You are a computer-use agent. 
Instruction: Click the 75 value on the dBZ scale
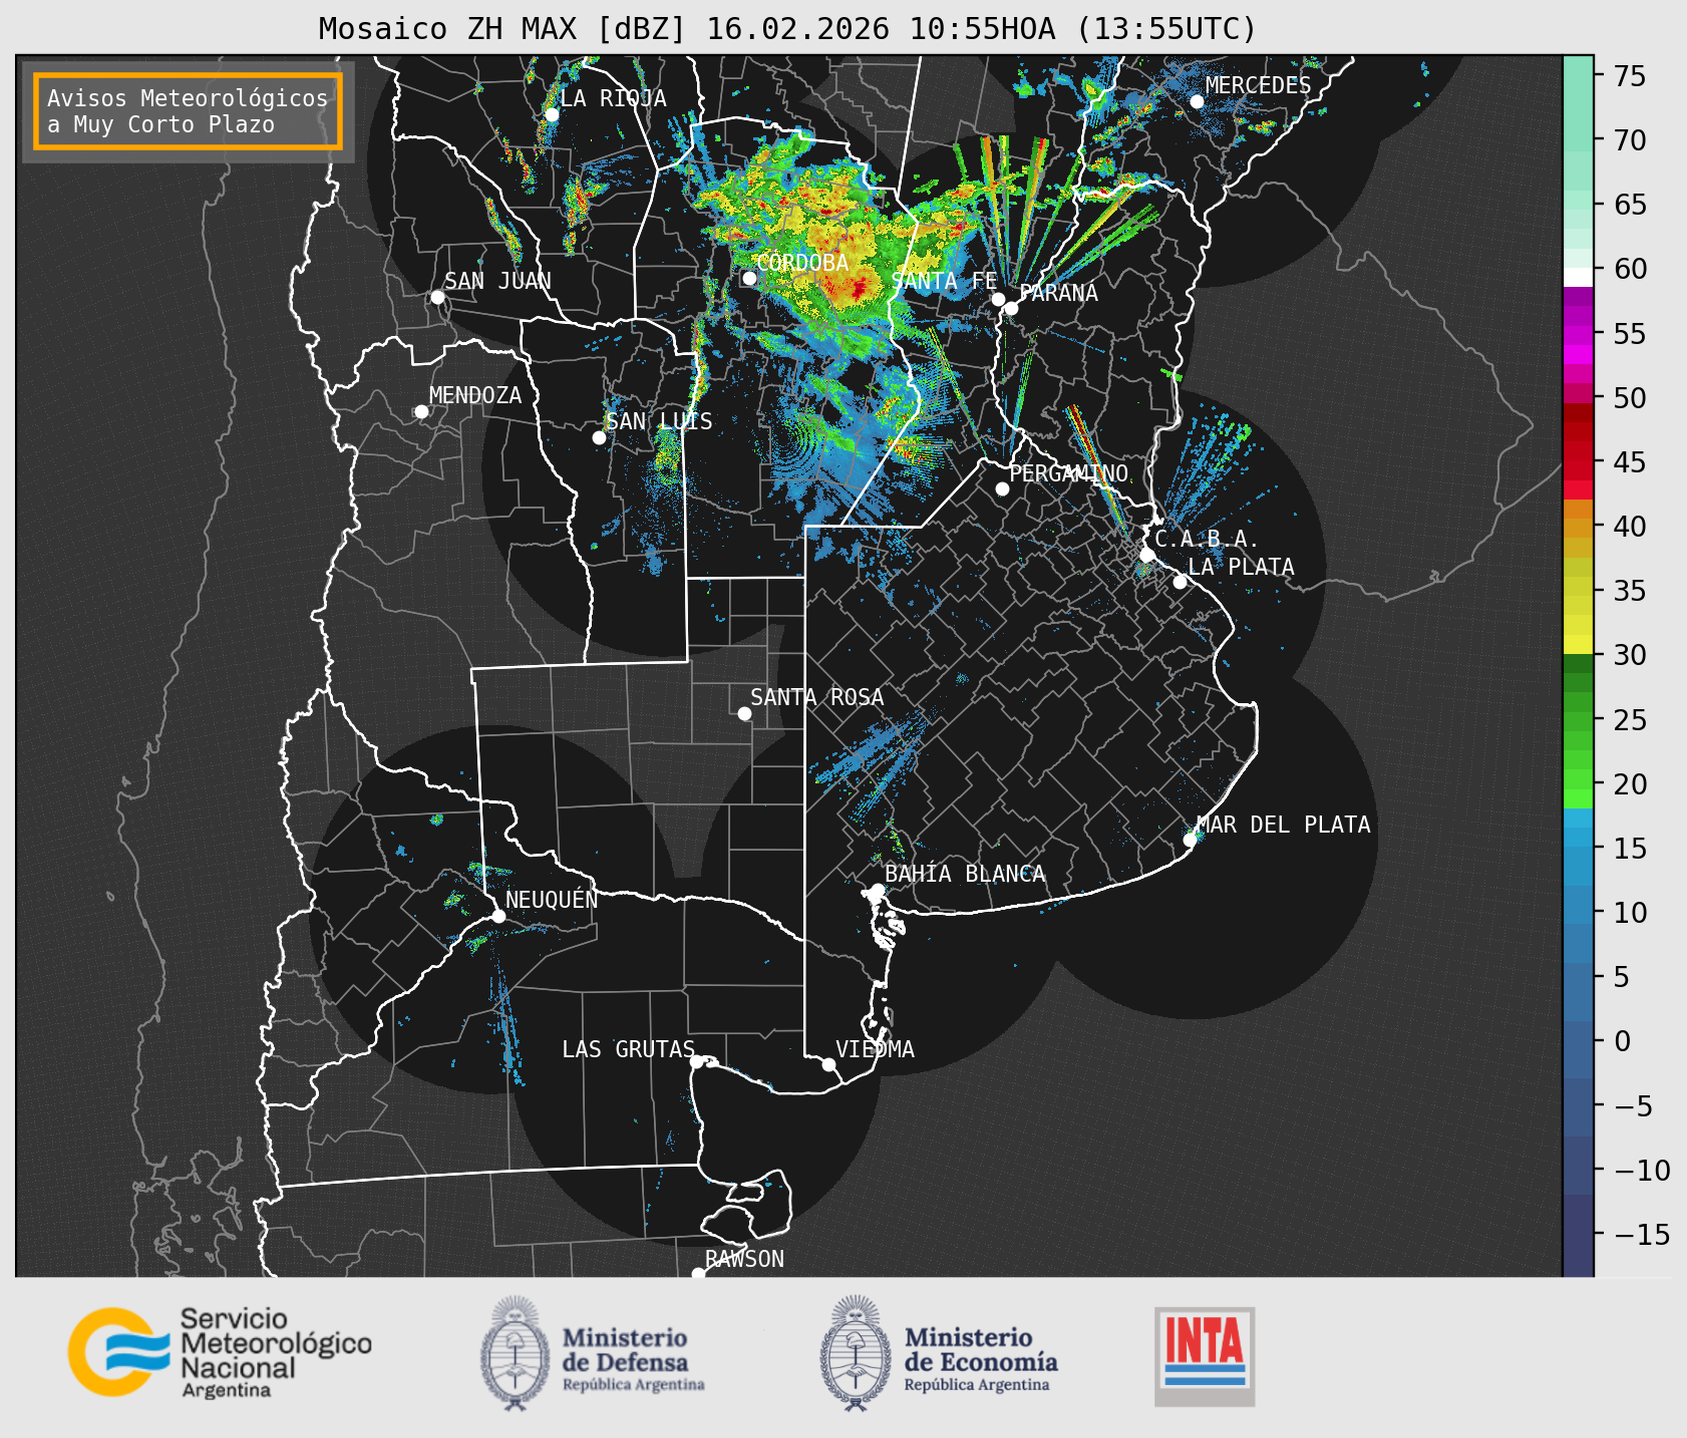tap(1629, 76)
